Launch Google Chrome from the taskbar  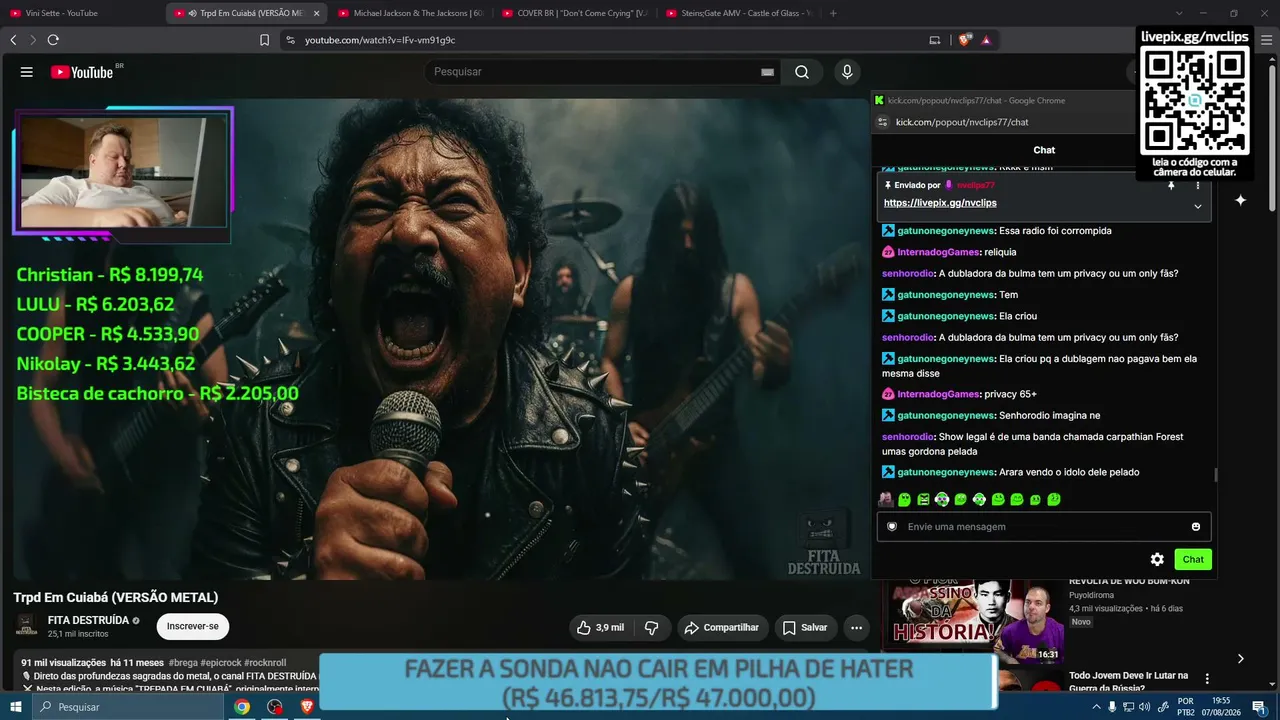242,707
